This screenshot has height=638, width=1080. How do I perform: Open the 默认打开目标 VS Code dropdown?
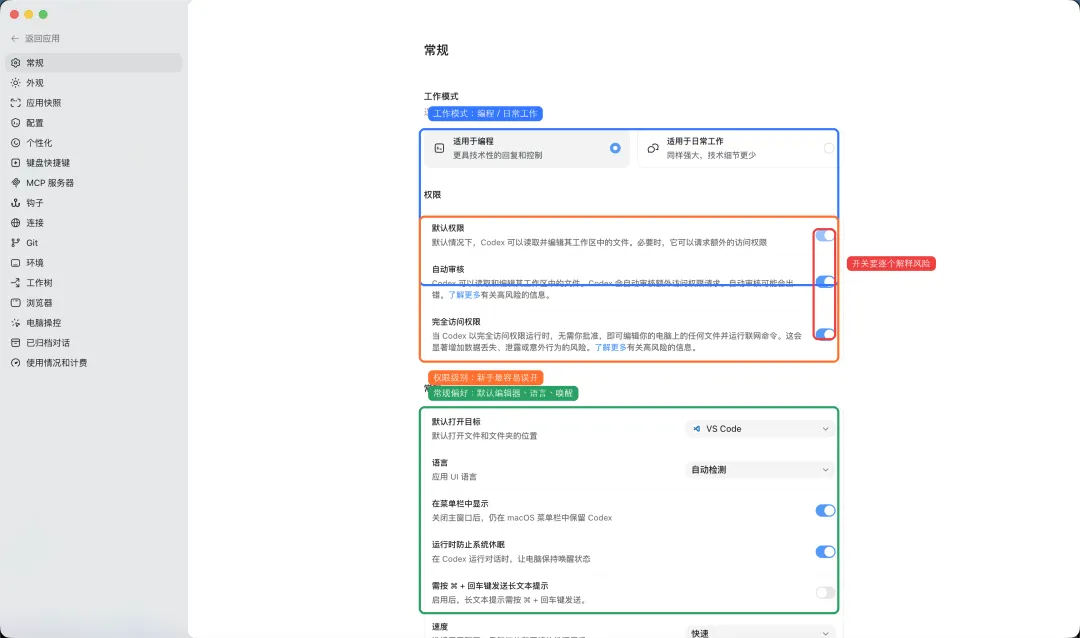pyautogui.click(x=760, y=429)
